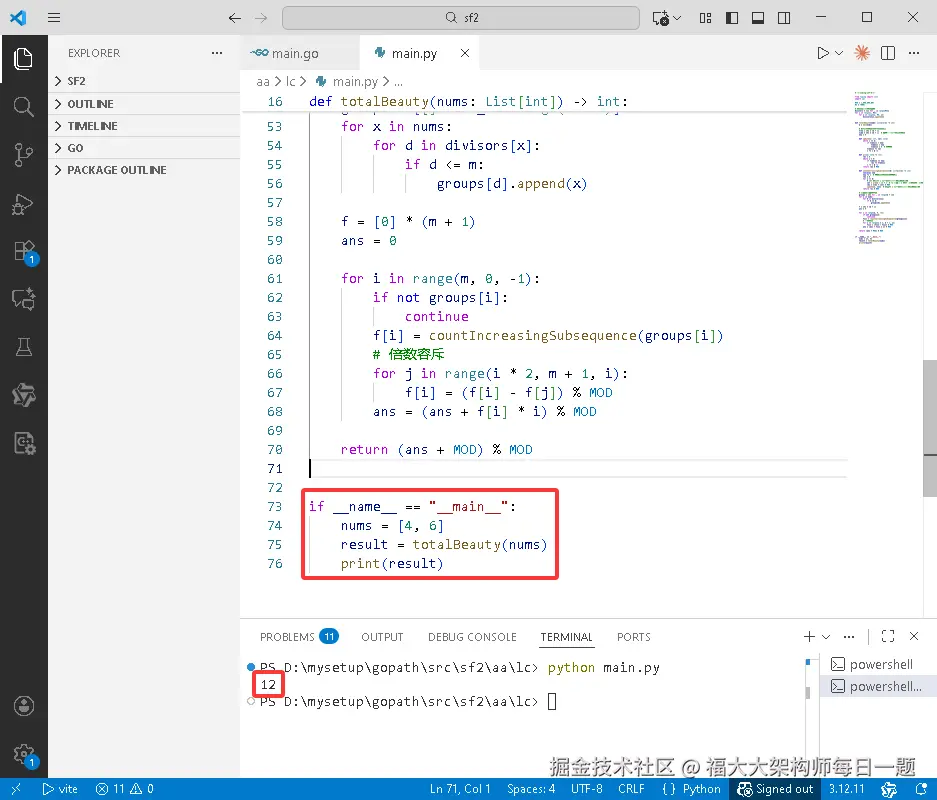Open the OUTPUT panel tab

[382, 637]
